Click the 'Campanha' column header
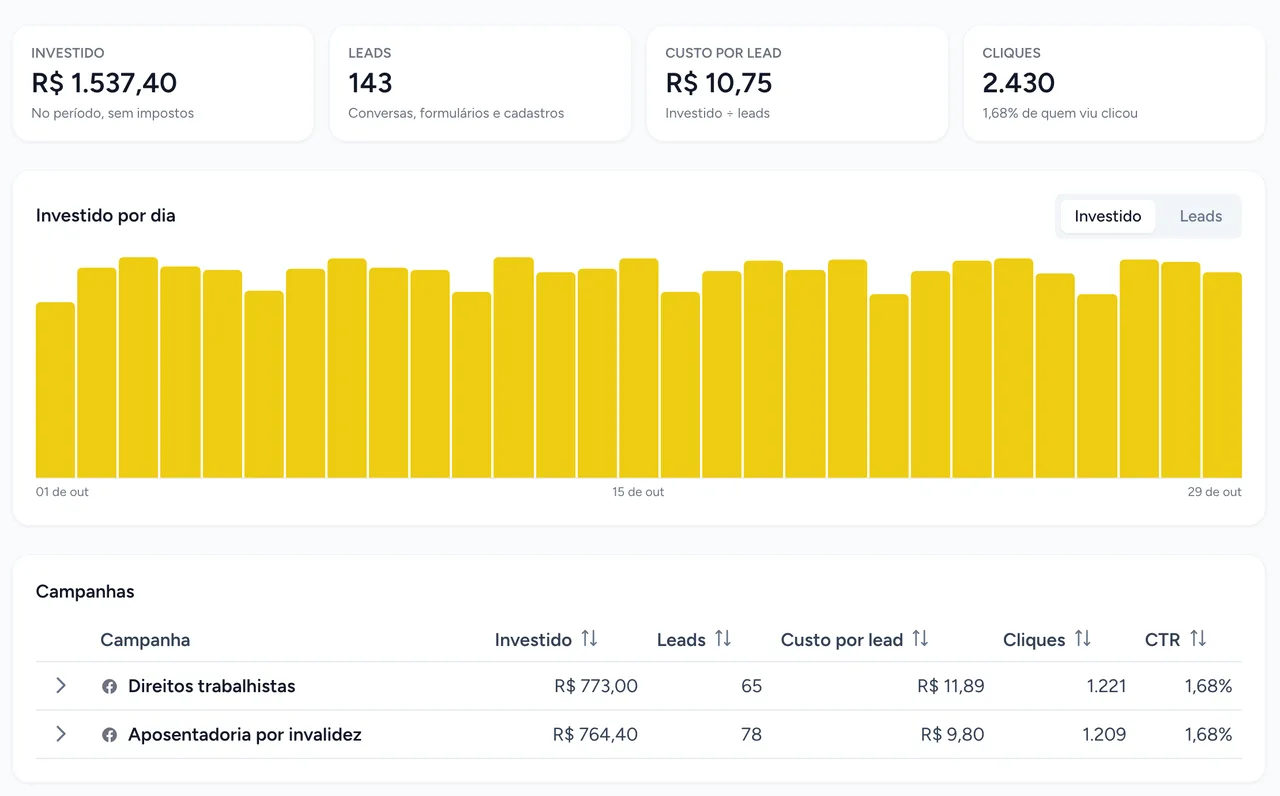 click(145, 640)
